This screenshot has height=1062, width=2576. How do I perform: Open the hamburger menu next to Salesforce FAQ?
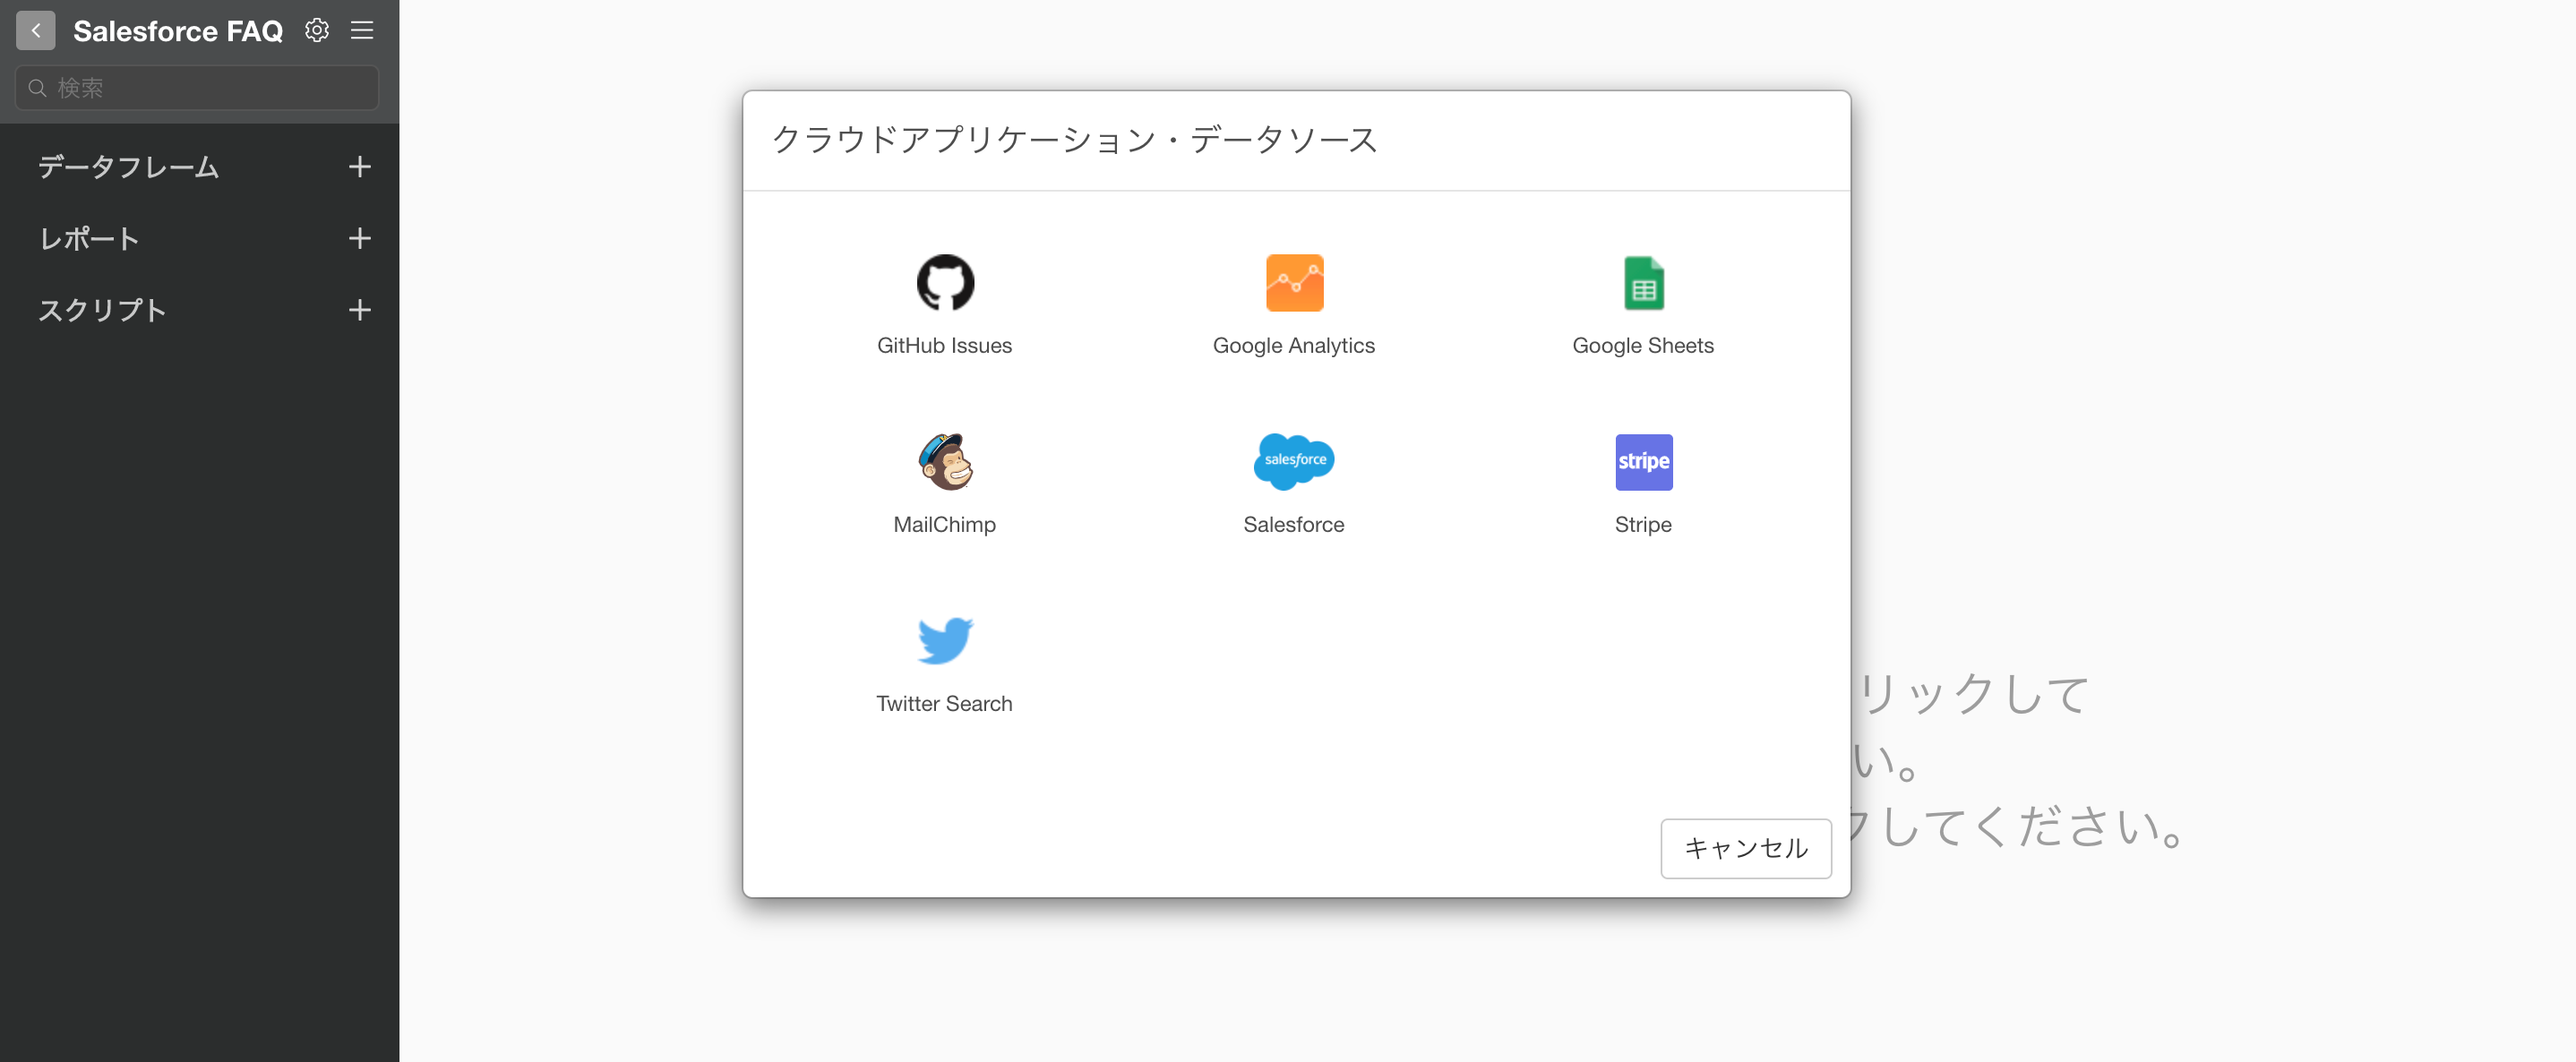(x=362, y=31)
